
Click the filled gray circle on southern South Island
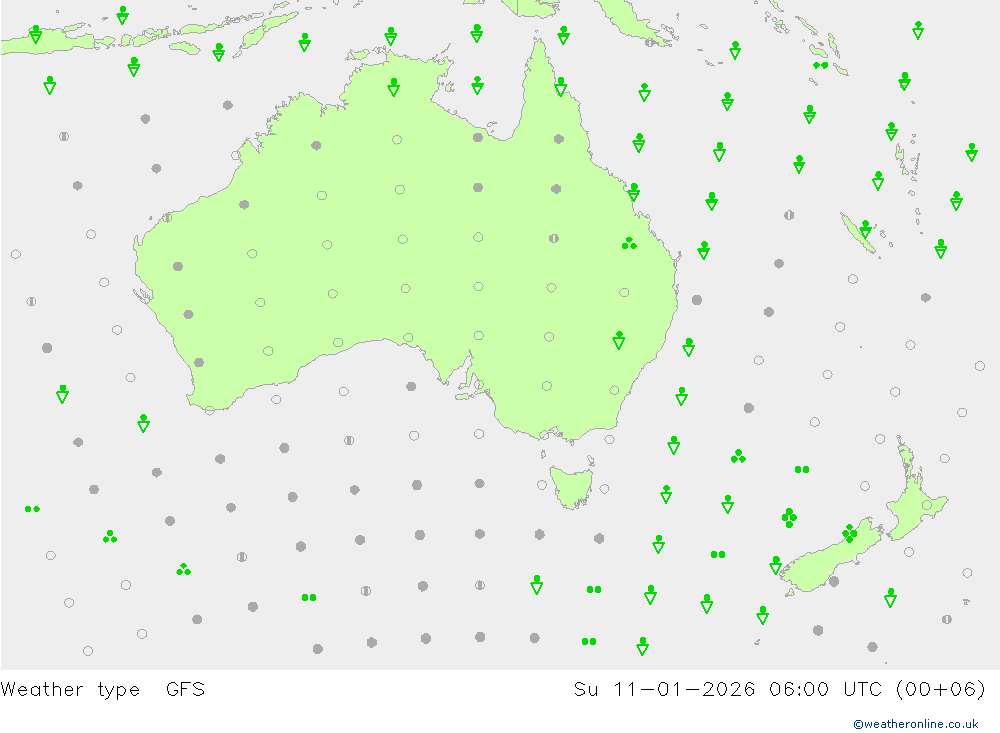834,581
